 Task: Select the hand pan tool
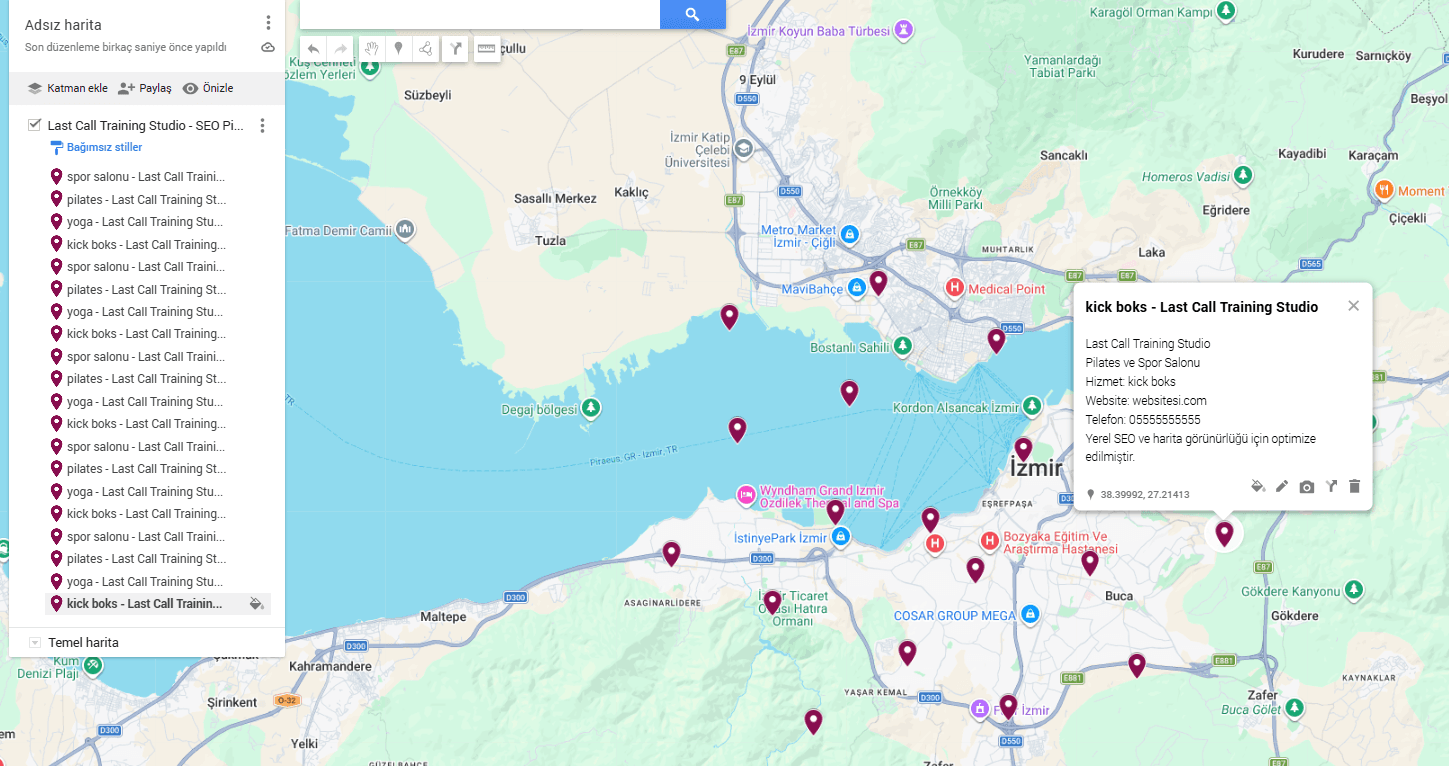coord(371,49)
